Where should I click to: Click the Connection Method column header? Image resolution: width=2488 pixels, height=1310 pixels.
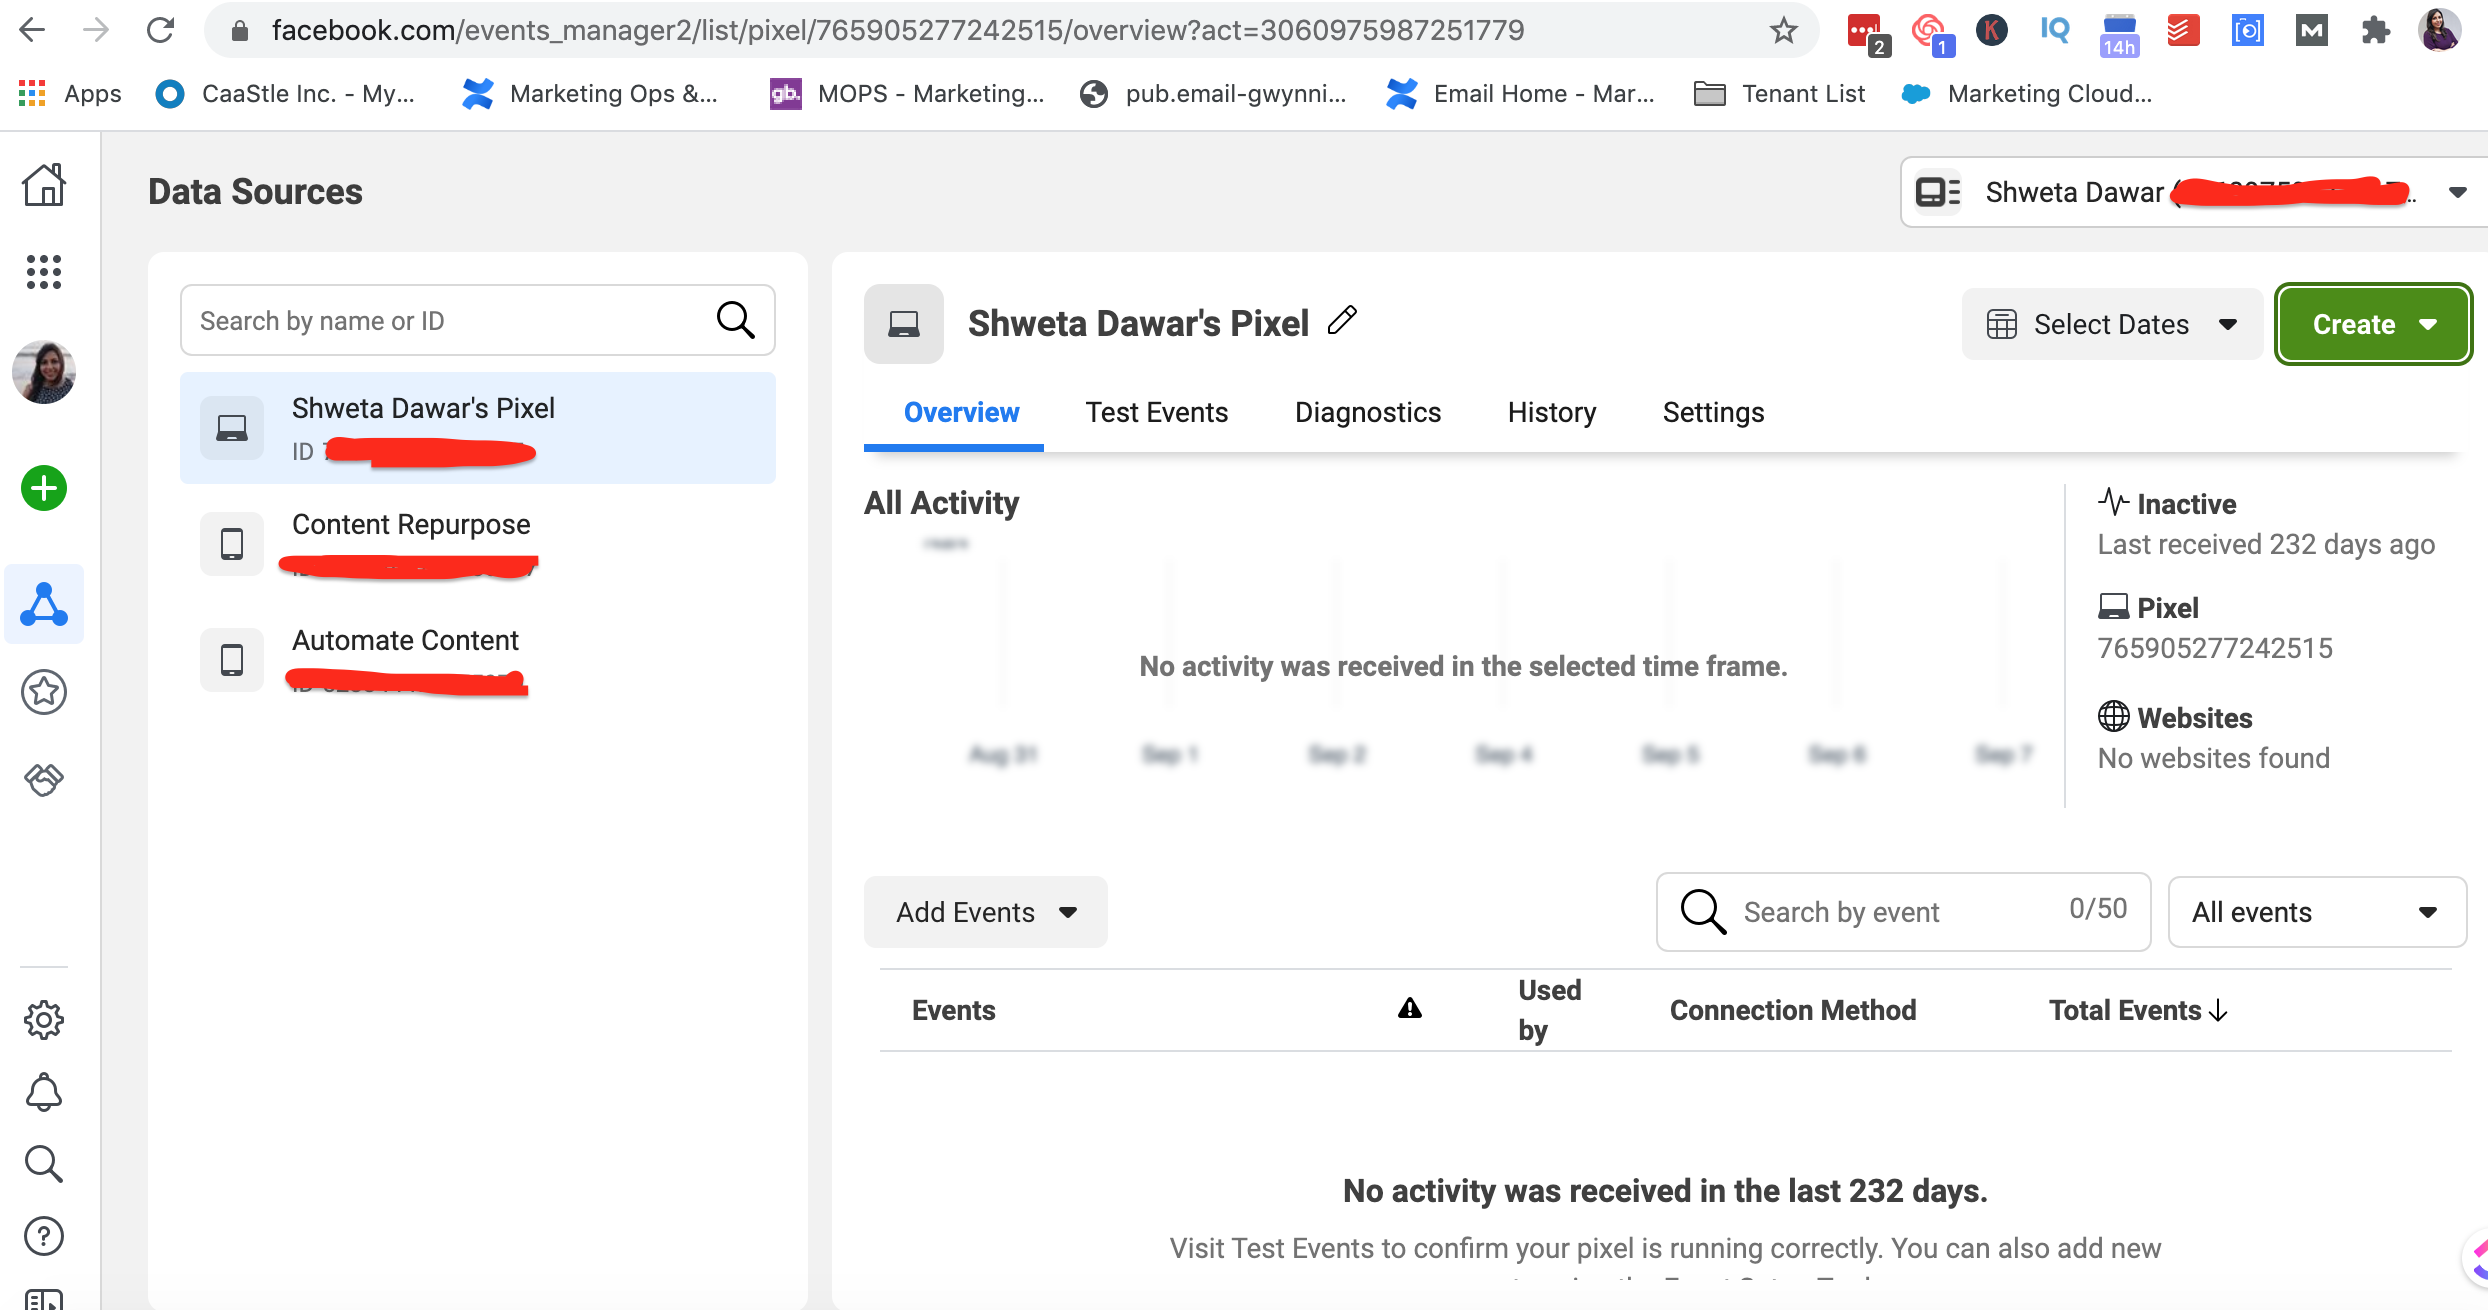[x=1793, y=1010]
